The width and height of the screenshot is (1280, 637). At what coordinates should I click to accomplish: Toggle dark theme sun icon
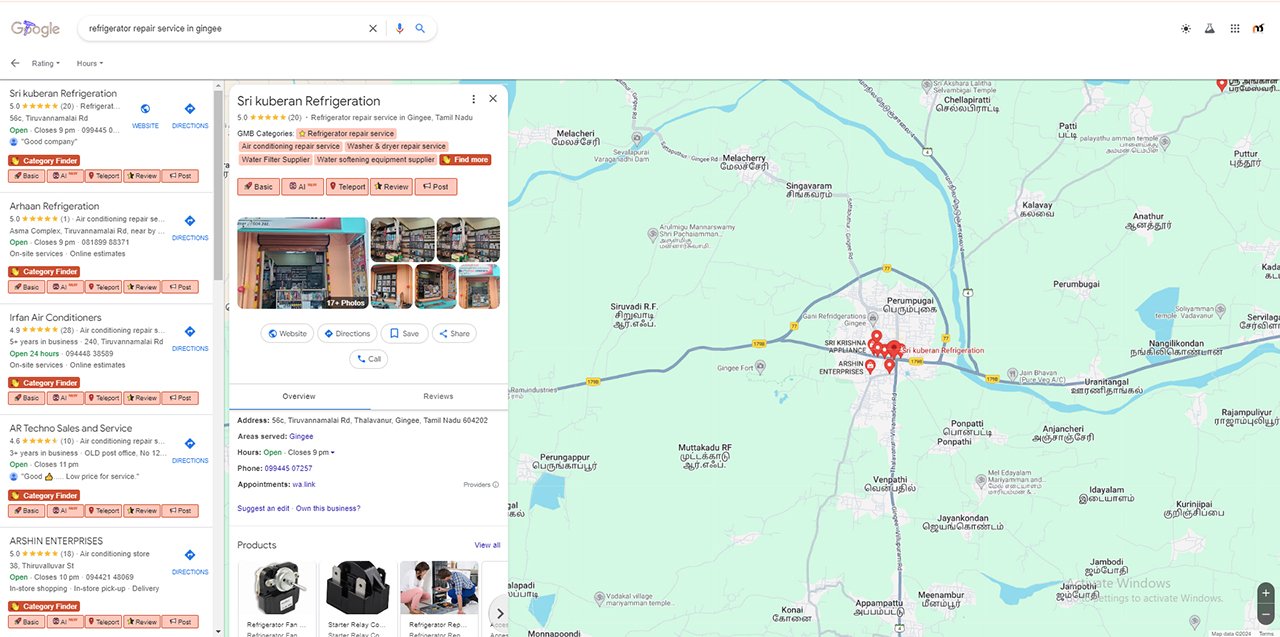tap(1186, 29)
